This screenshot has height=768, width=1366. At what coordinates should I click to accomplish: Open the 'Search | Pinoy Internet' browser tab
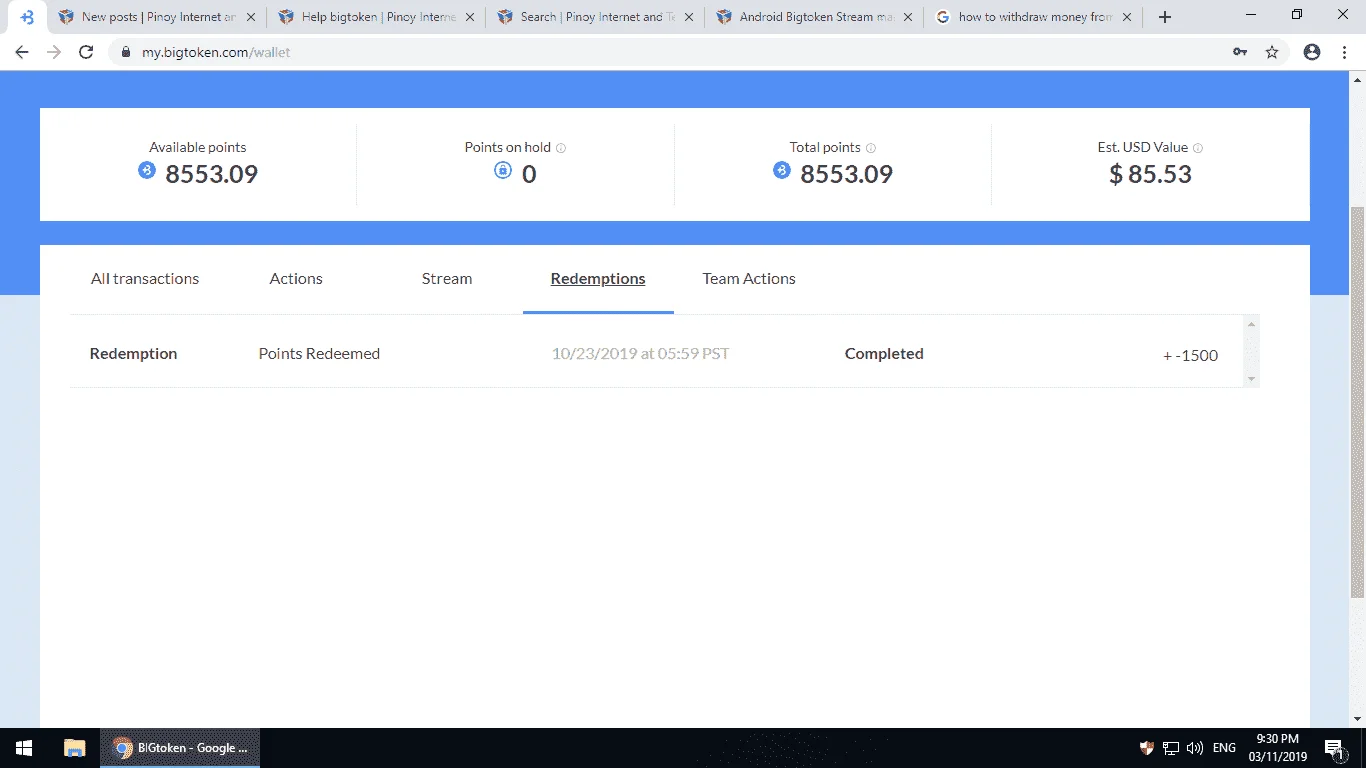pos(595,17)
